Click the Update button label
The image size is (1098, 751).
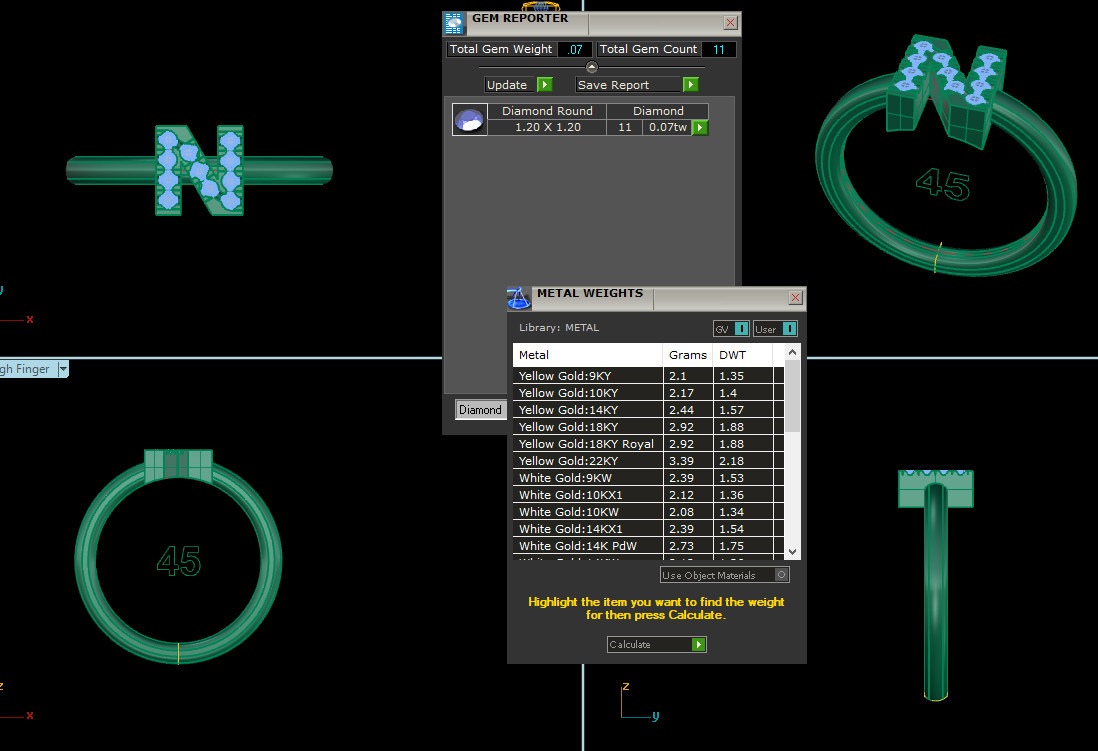[507, 85]
